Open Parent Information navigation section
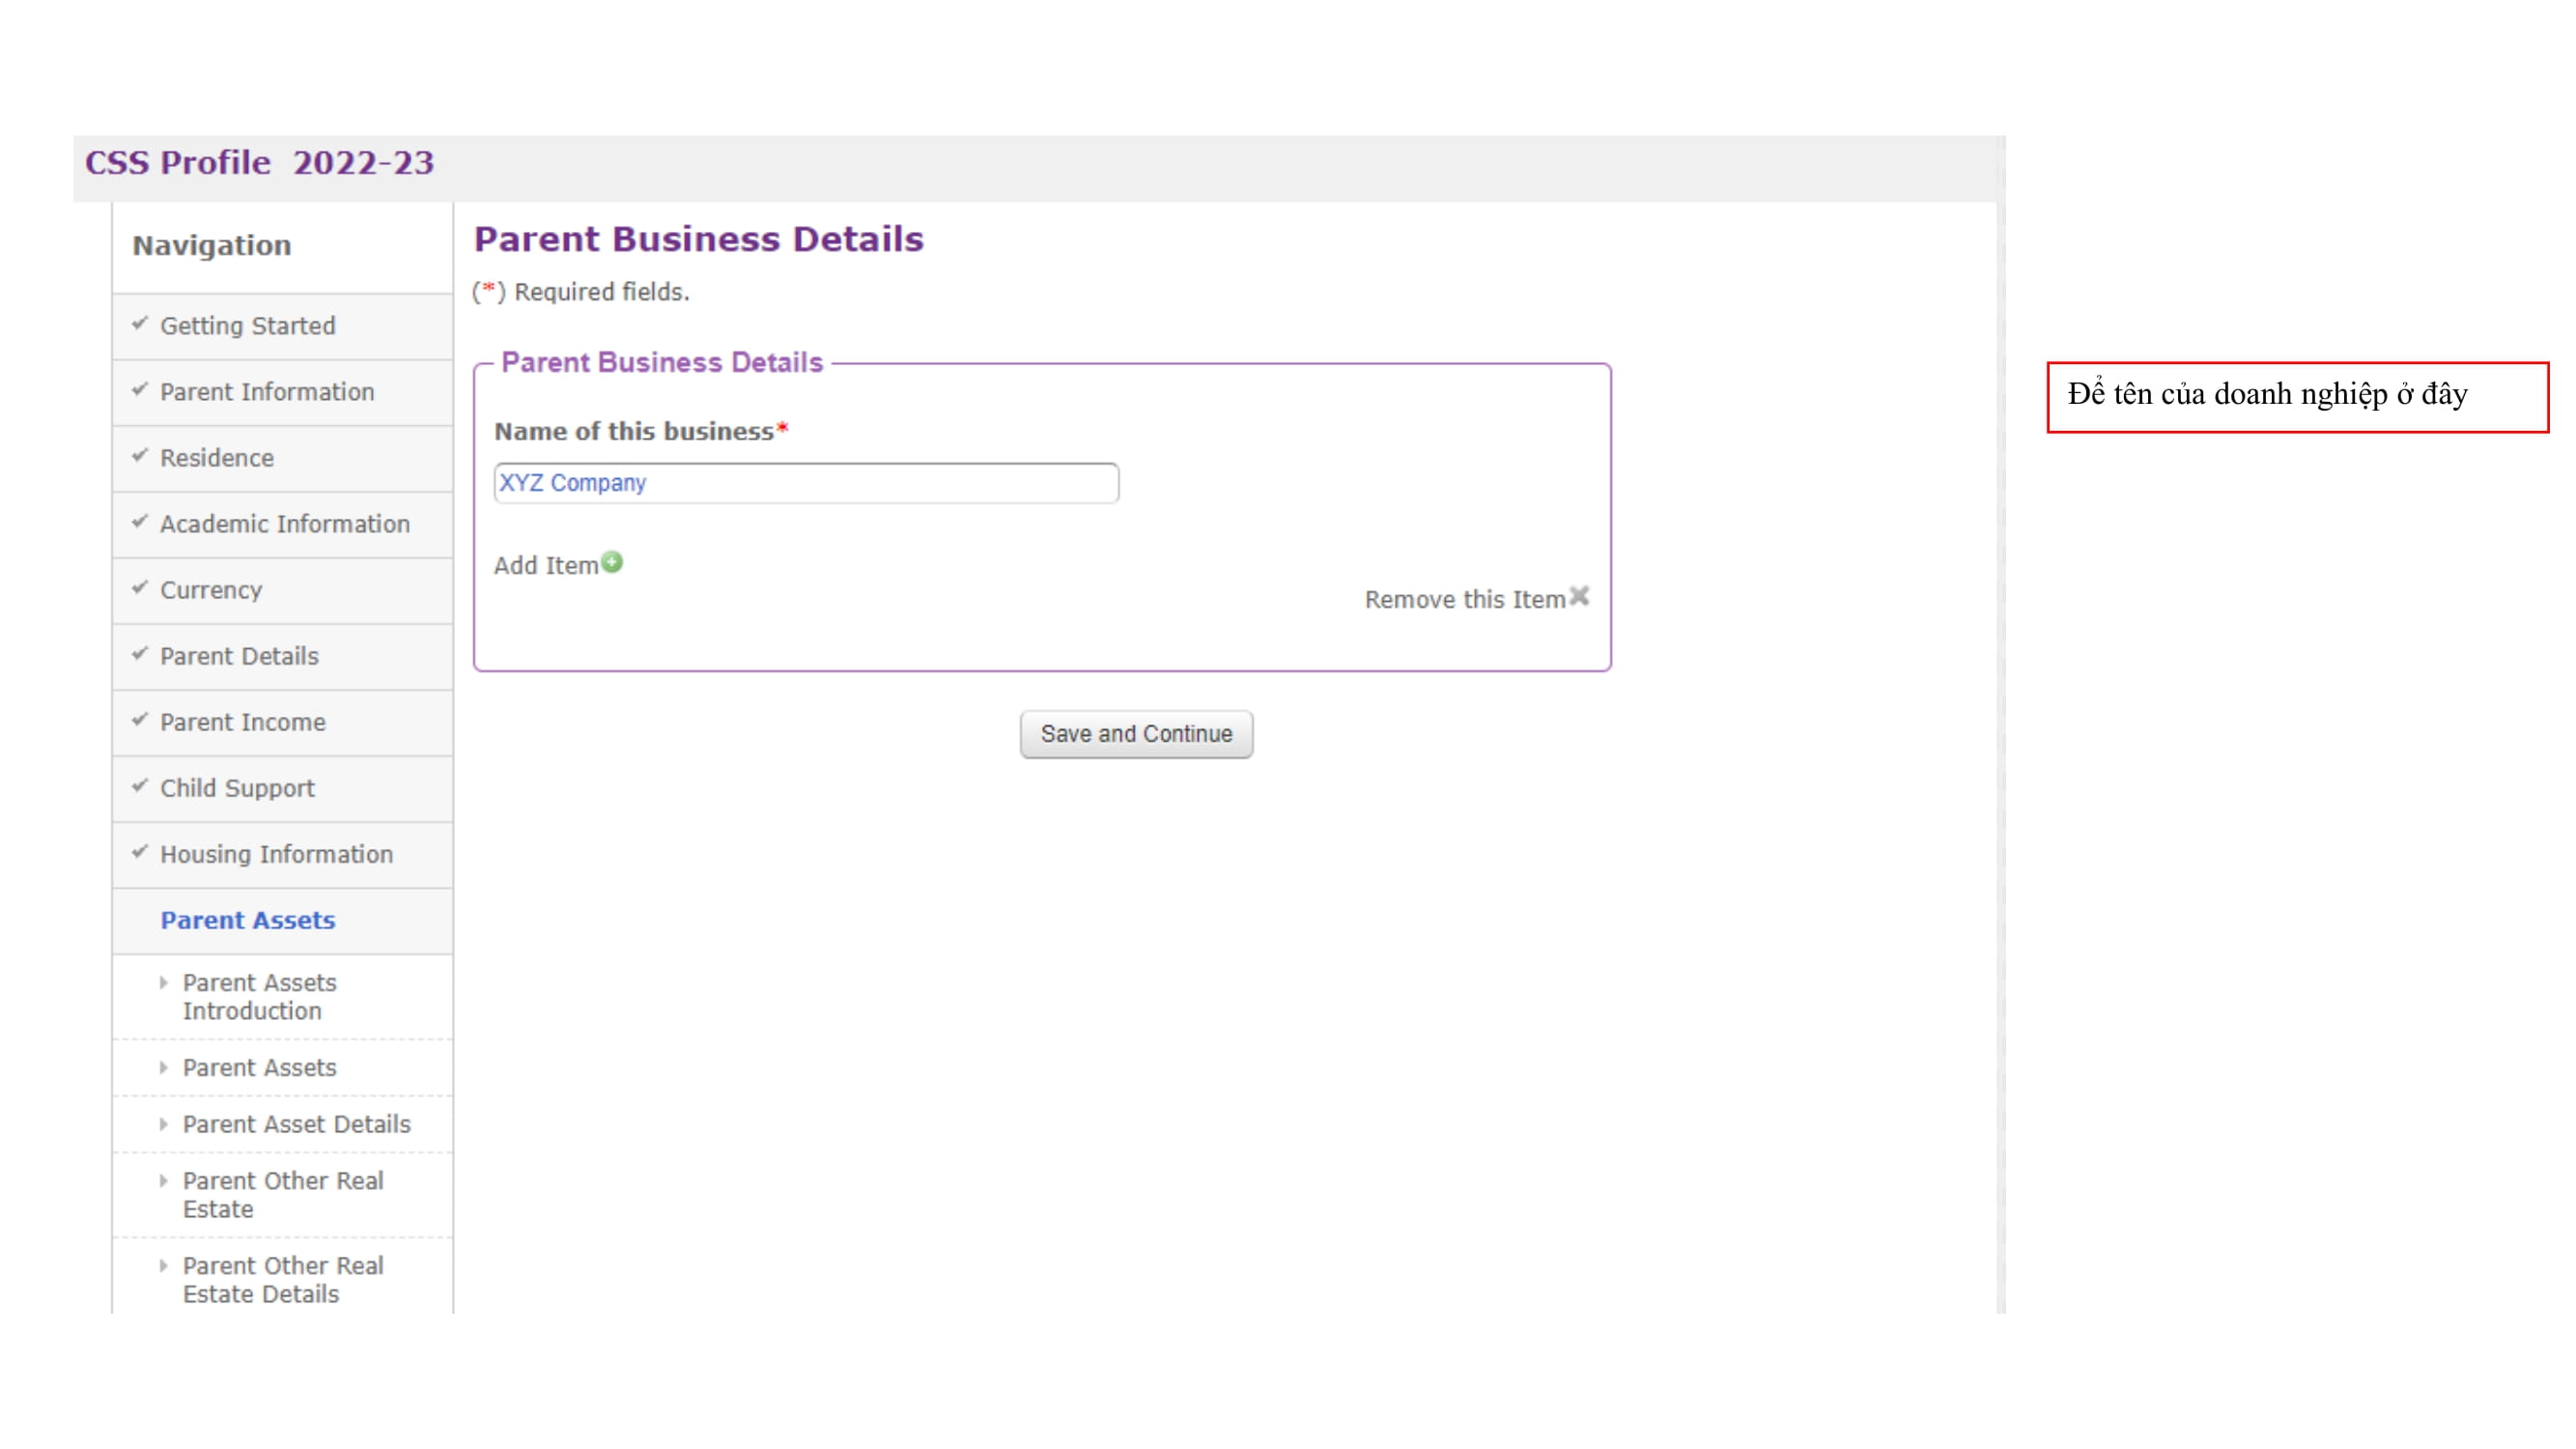Viewport: 2576px width, 1449px height. (x=267, y=392)
